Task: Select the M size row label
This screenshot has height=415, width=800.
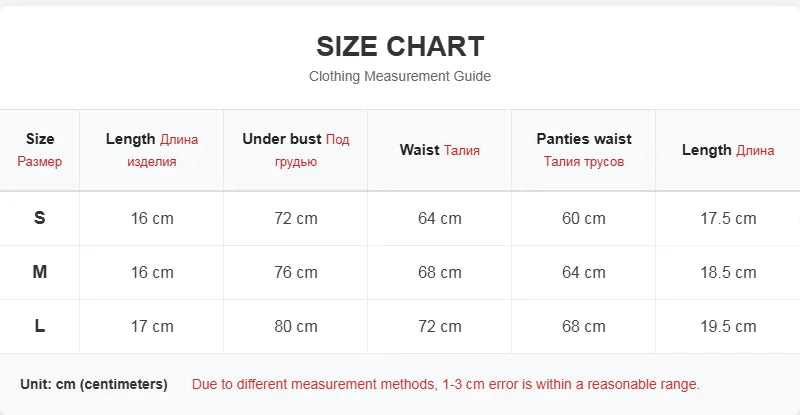Action: tap(40, 272)
